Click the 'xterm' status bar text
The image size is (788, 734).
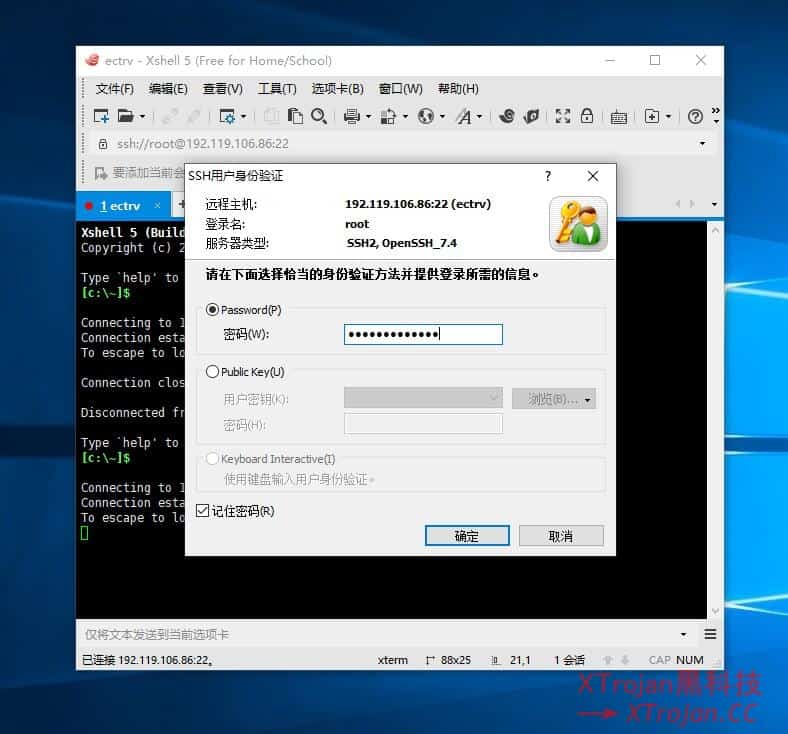click(392, 660)
